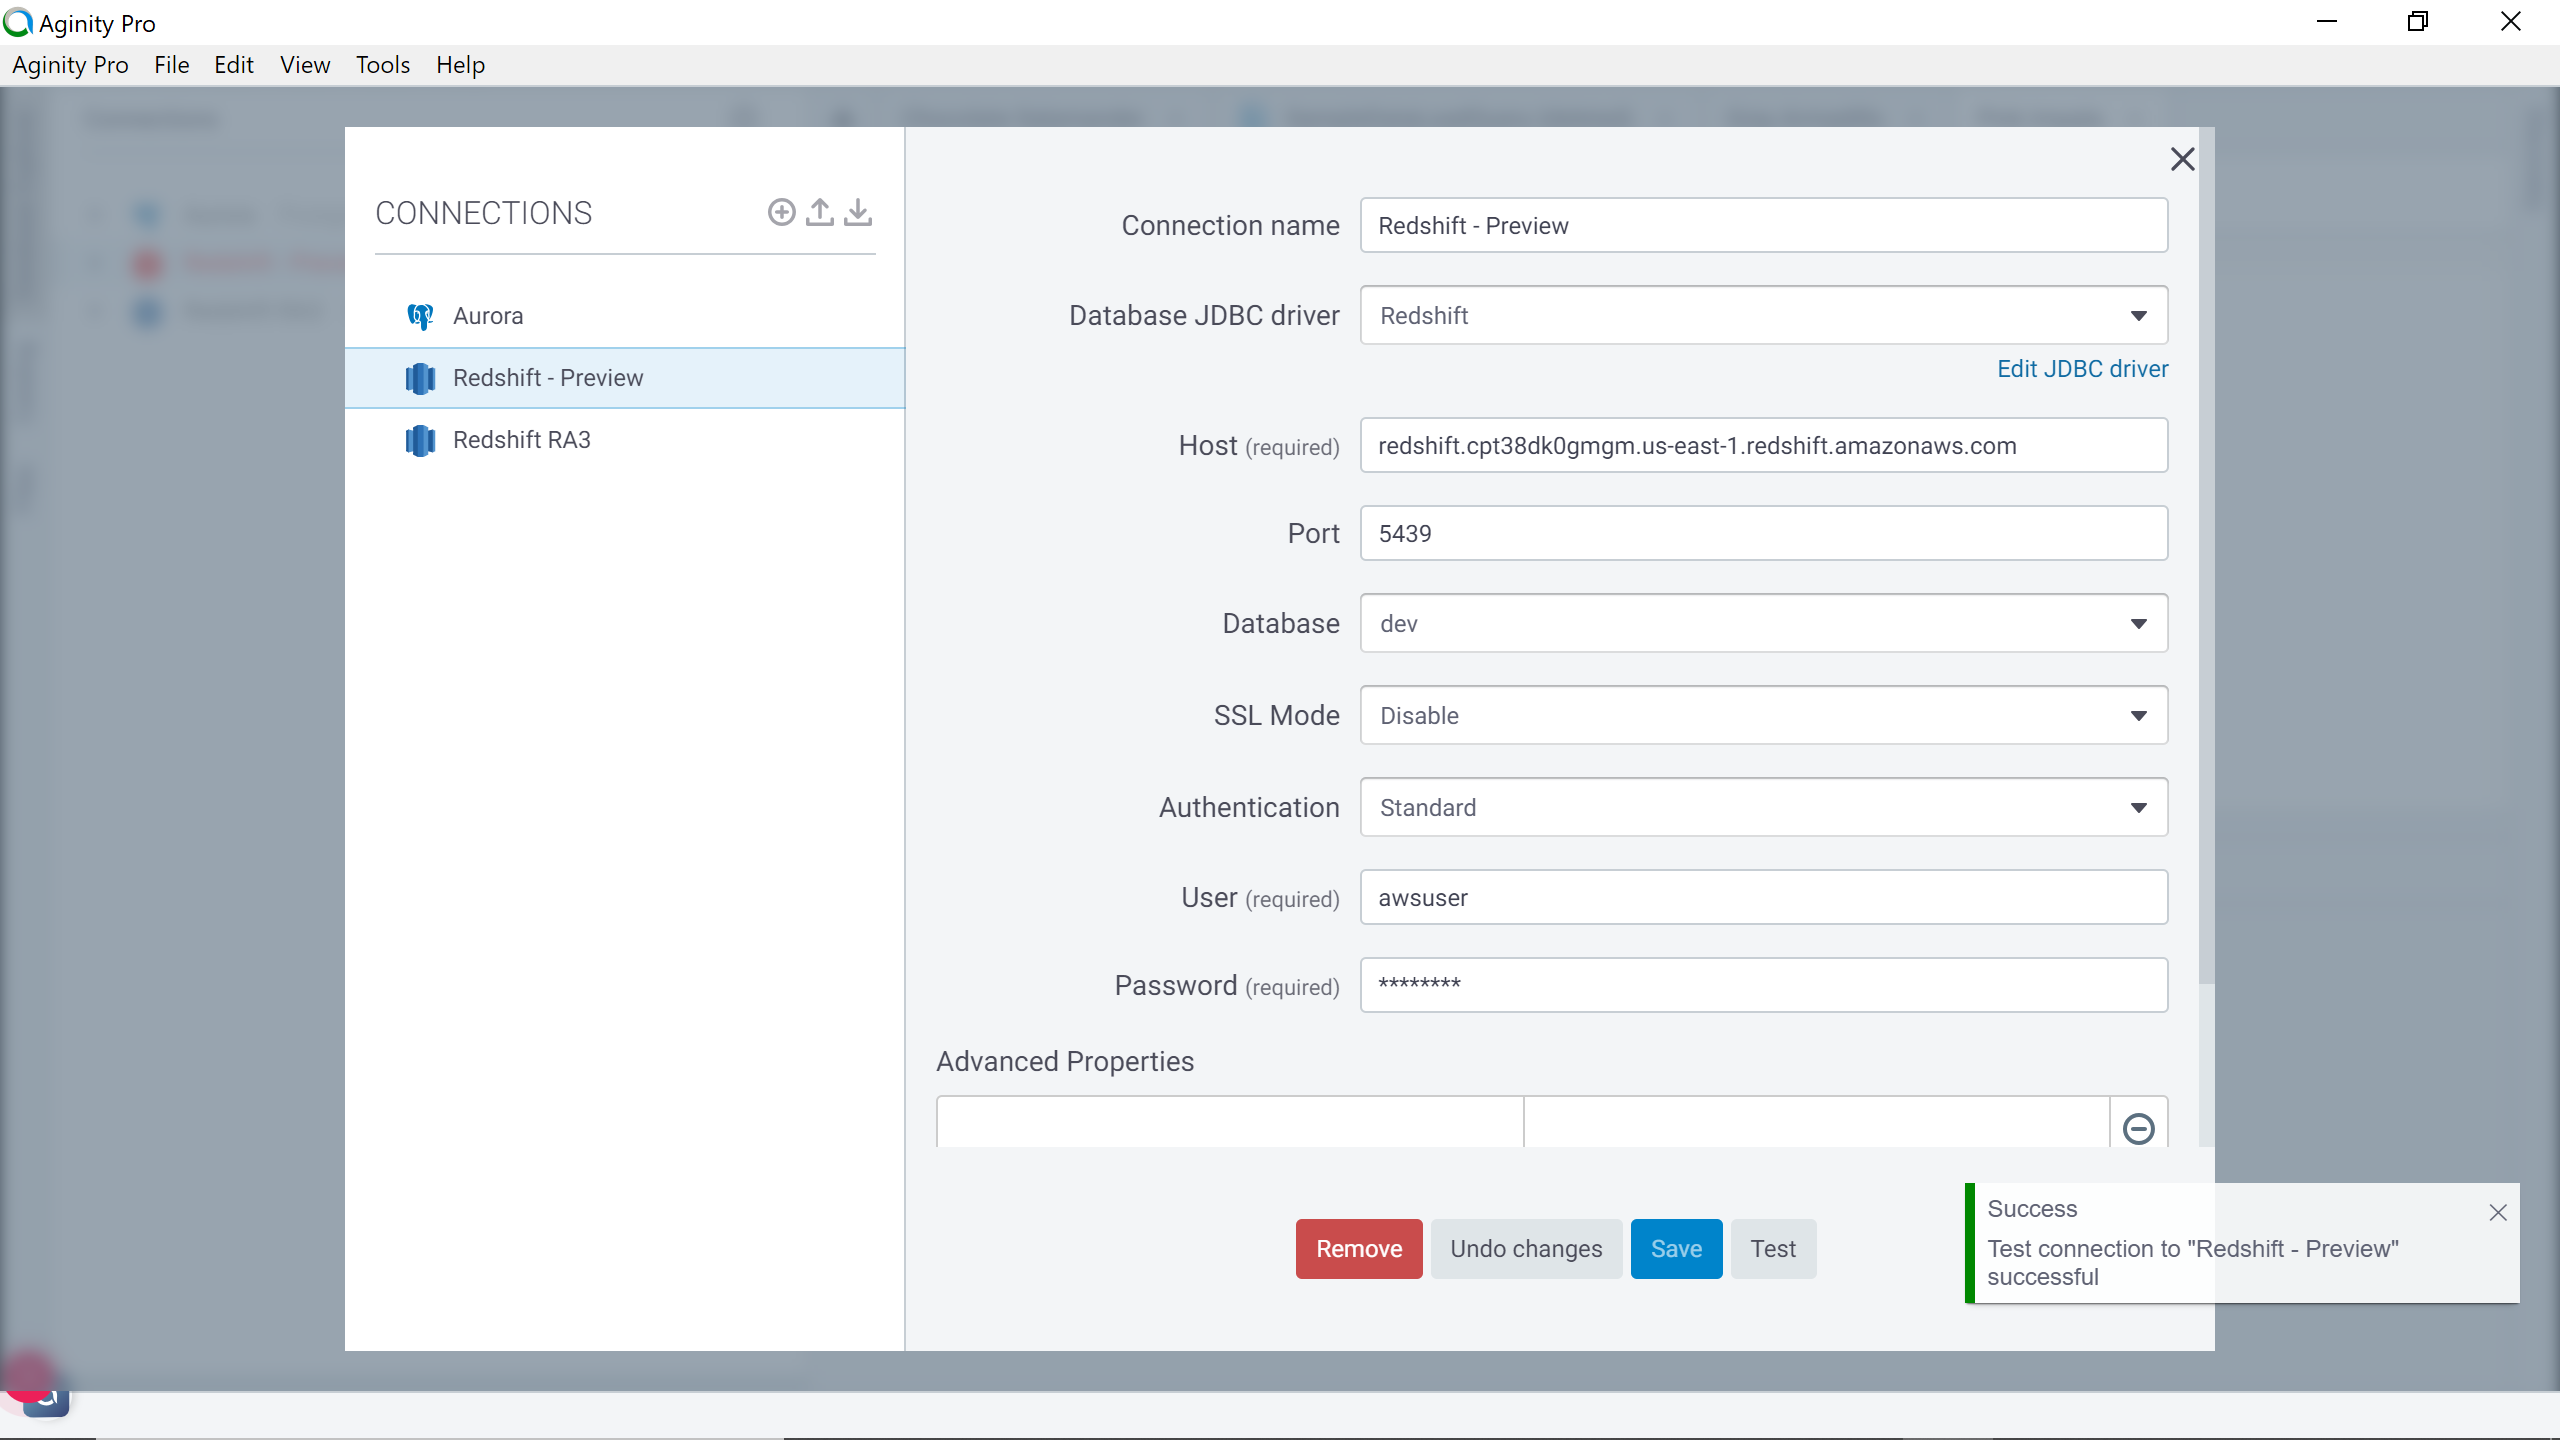Click the red Remove button
Screen dimensions: 2560x1440
pyautogui.click(x=1358, y=1249)
